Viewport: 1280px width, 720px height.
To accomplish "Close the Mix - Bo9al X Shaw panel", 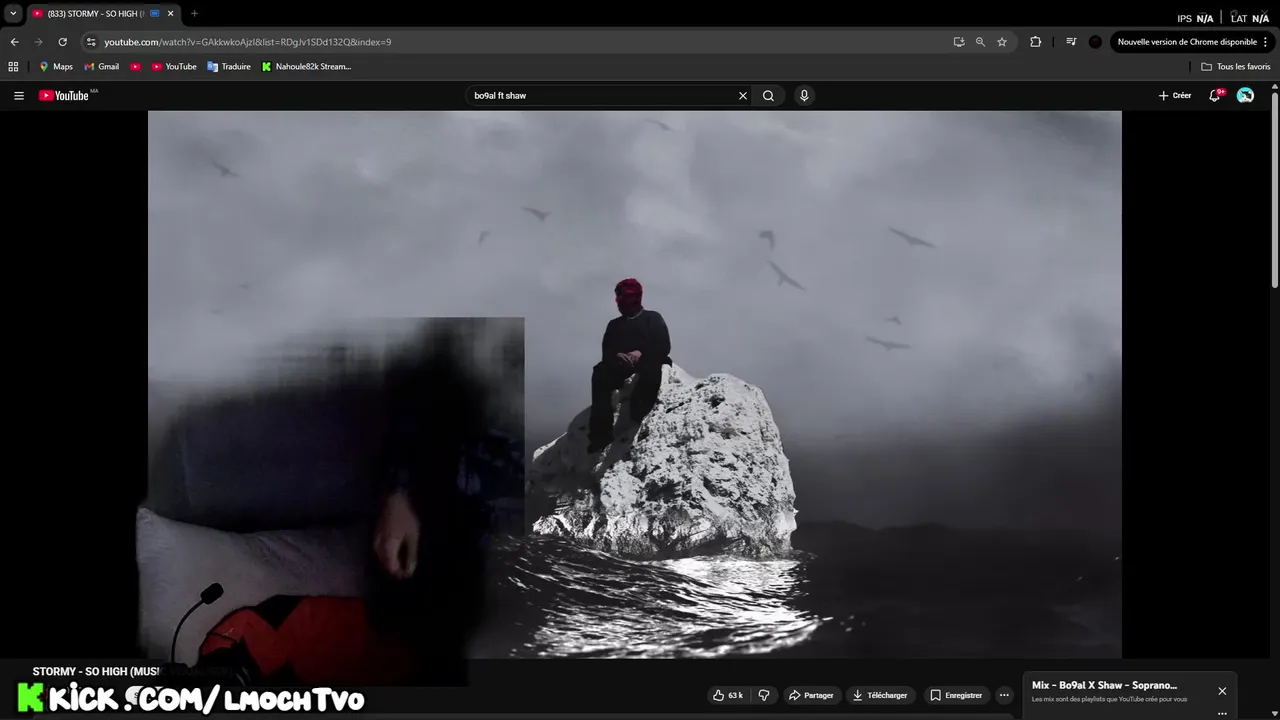I will pos(1222,691).
